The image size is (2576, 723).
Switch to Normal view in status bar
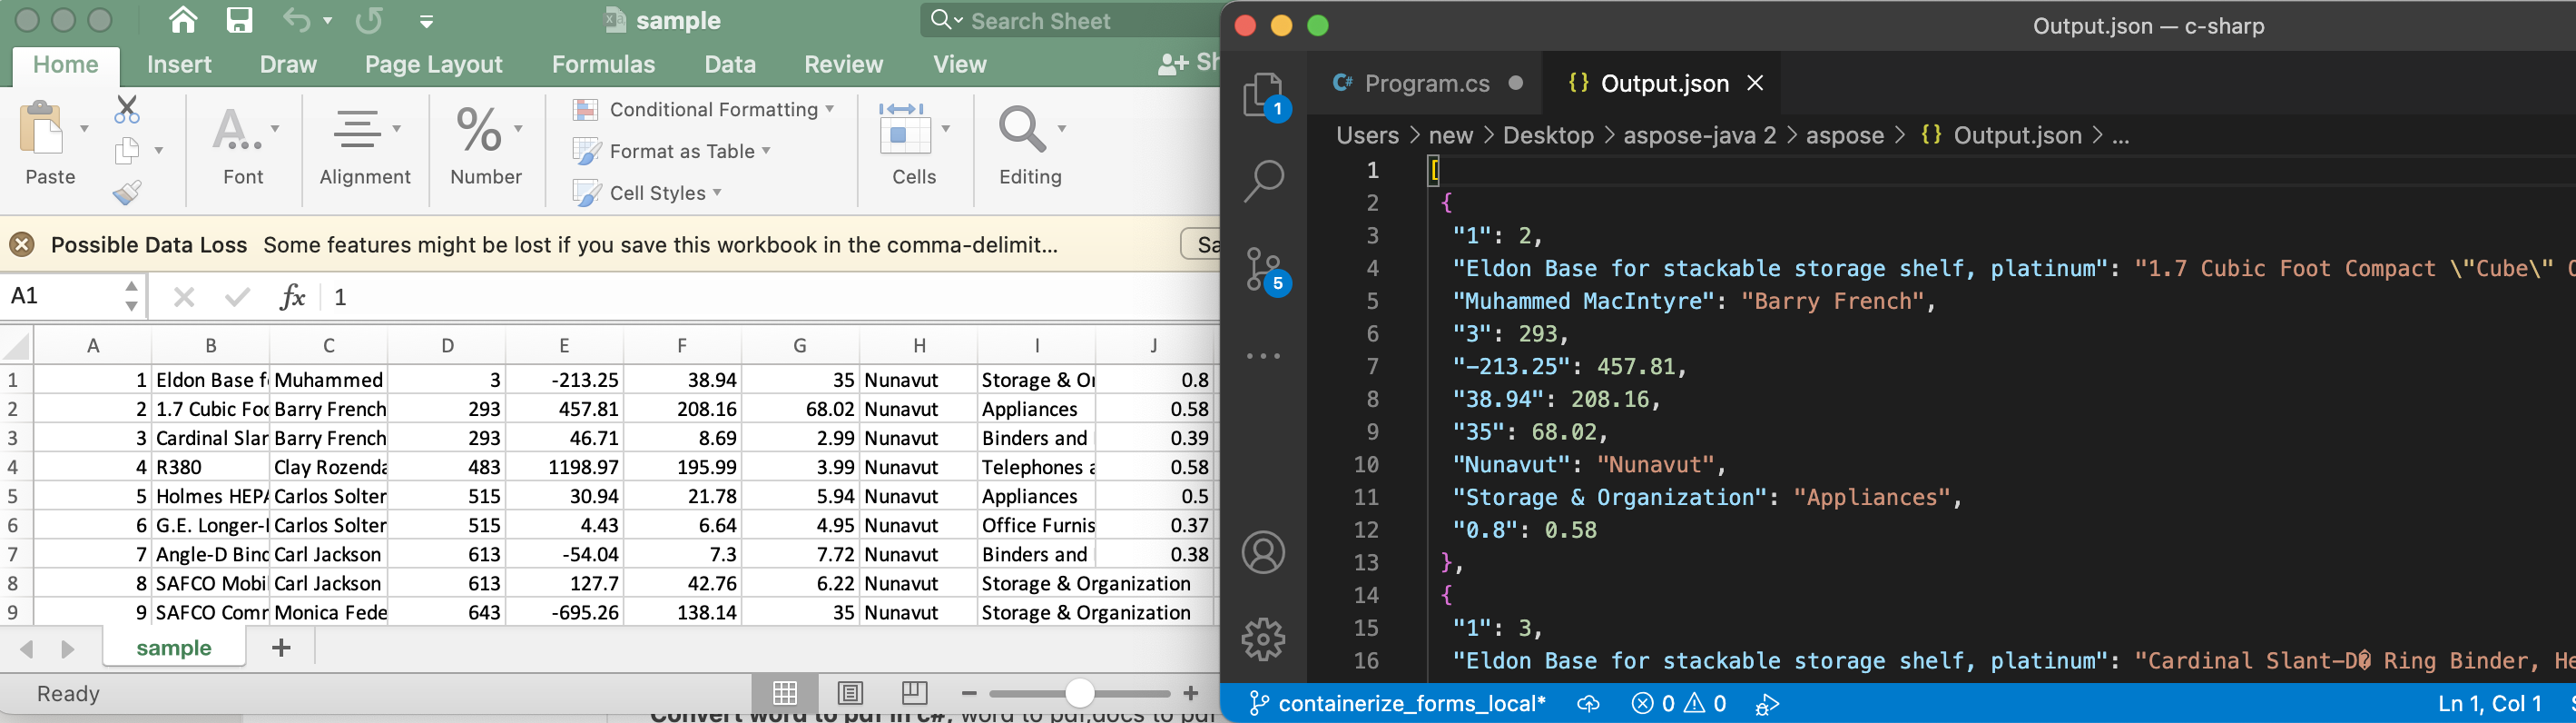click(x=785, y=692)
